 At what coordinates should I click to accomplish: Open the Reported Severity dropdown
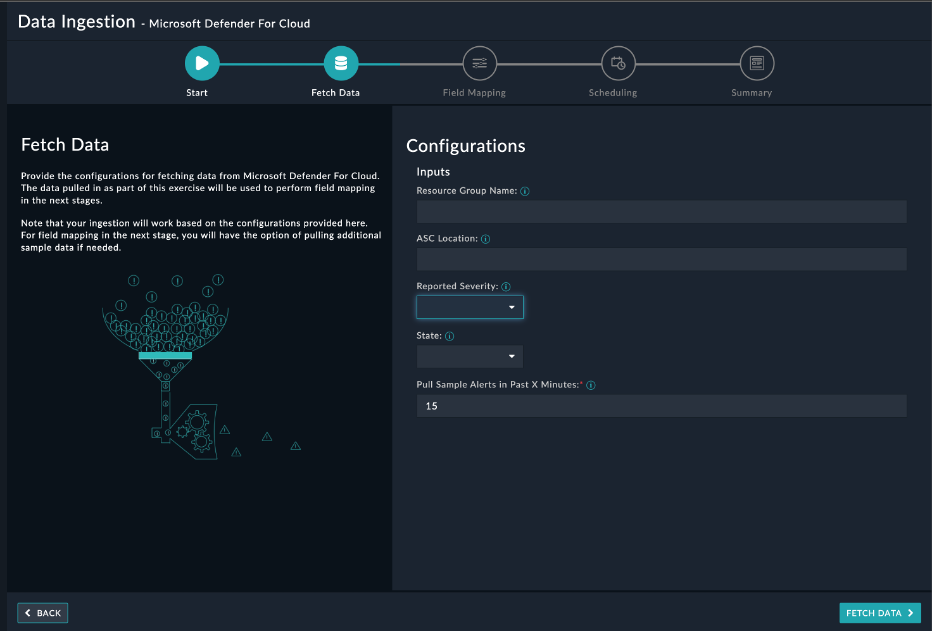470,307
